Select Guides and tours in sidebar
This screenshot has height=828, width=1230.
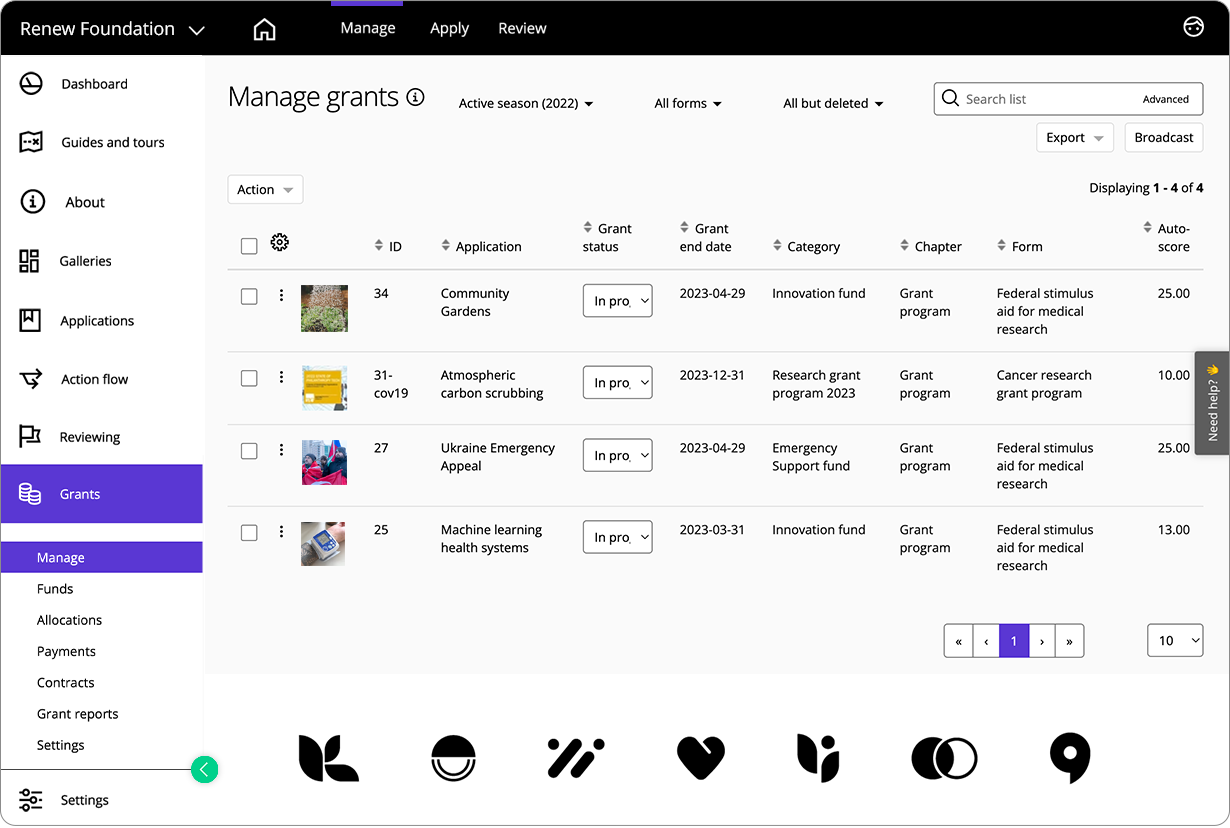click(x=110, y=142)
